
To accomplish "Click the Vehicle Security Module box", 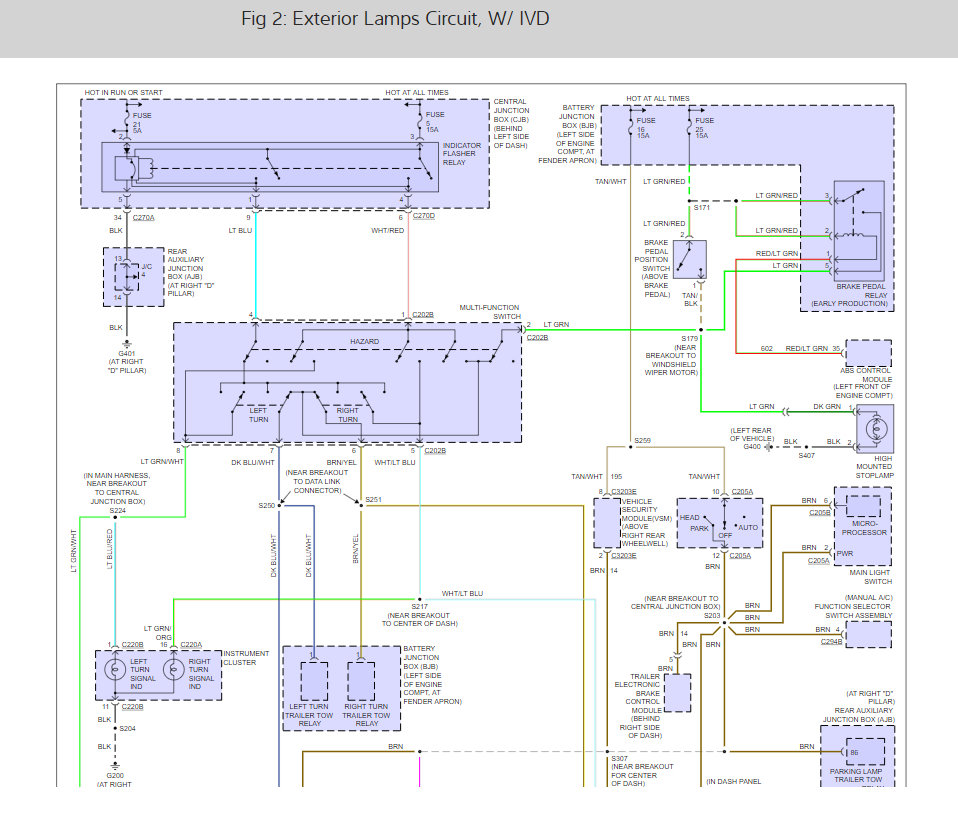I will point(607,523).
